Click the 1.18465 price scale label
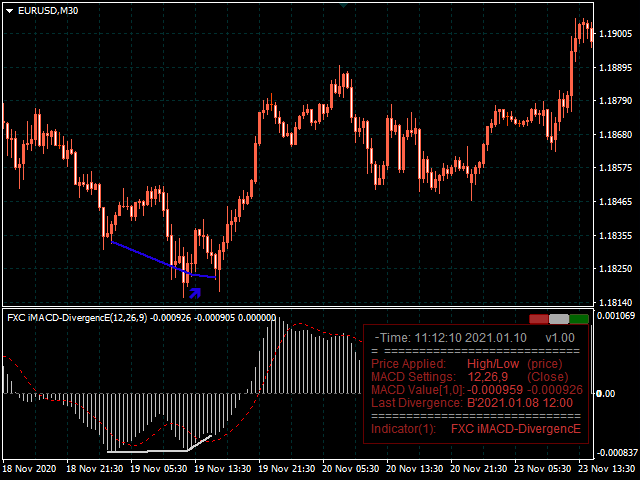 click(616, 202)
